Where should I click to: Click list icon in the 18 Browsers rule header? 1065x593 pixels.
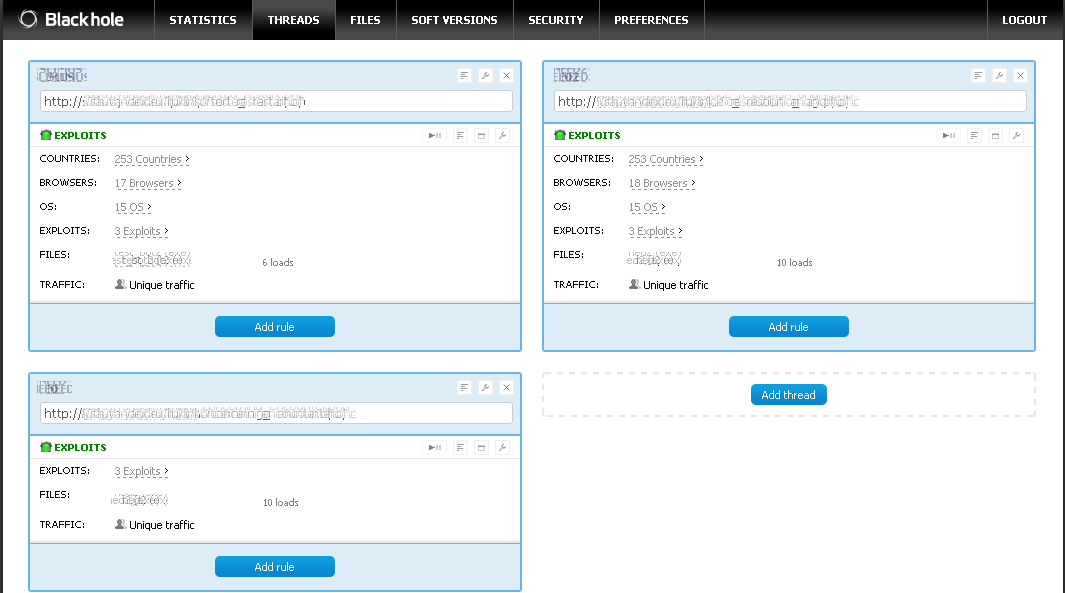click(975, 136)
